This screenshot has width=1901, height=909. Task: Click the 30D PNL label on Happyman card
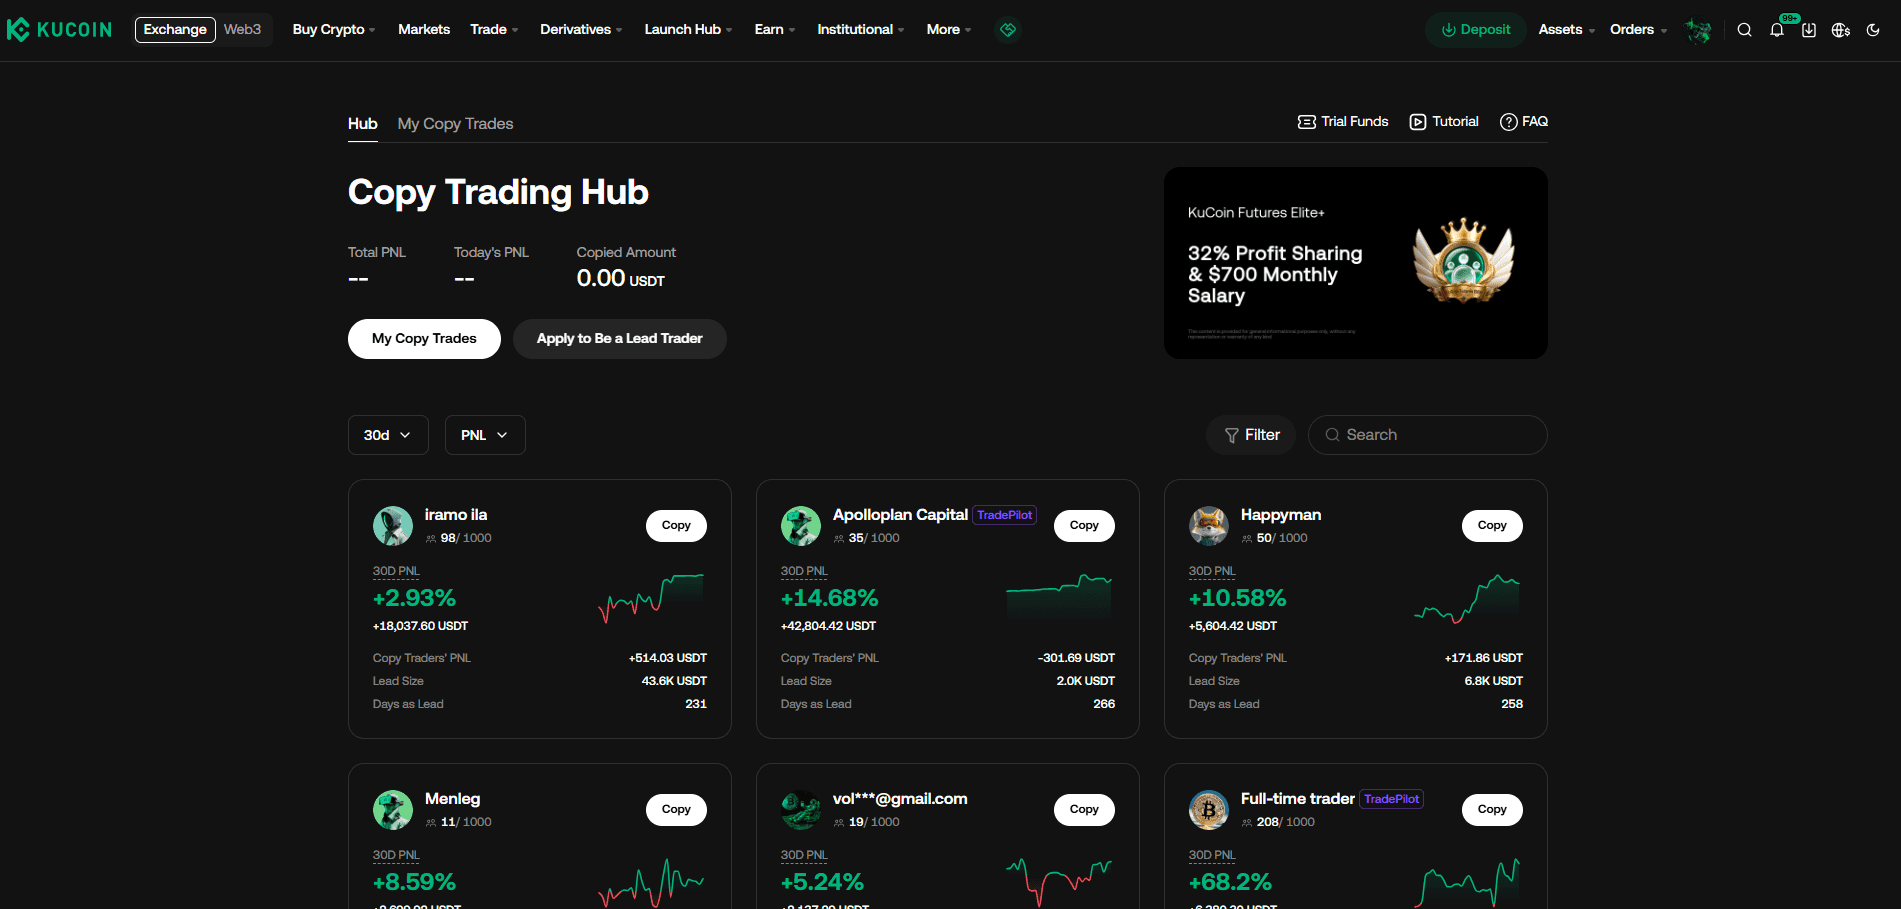pyautogui.click(x=1212, y=571)
